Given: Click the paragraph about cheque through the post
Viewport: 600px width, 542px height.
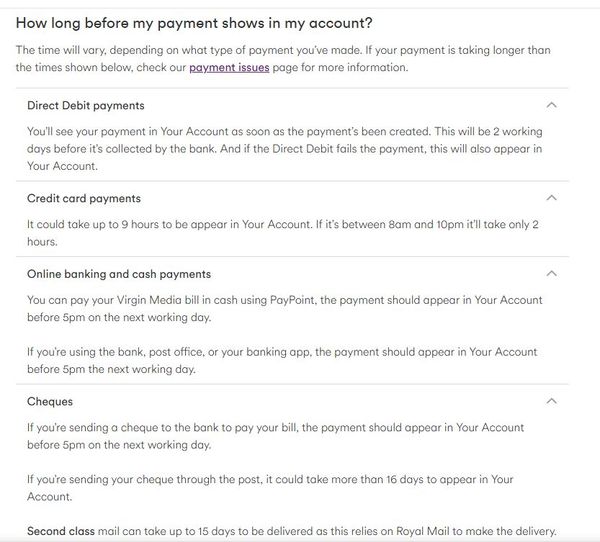Looking at the screenshot, I should coord(270,488).
